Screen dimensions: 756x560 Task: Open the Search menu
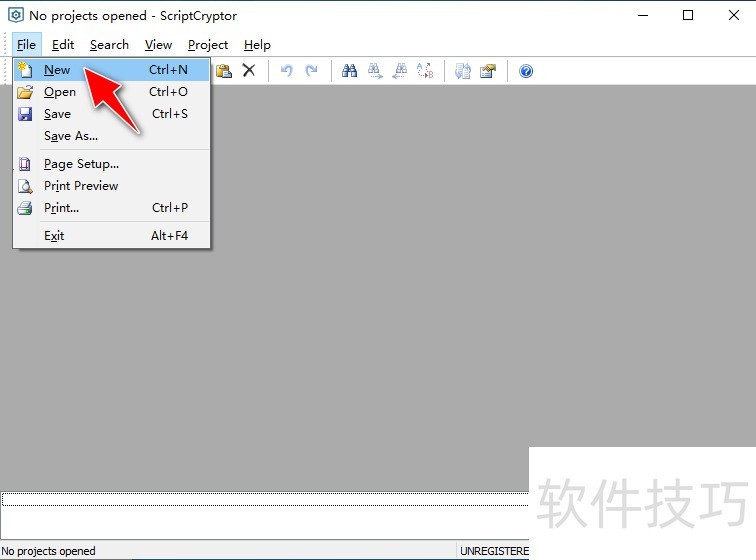point(109,45)
